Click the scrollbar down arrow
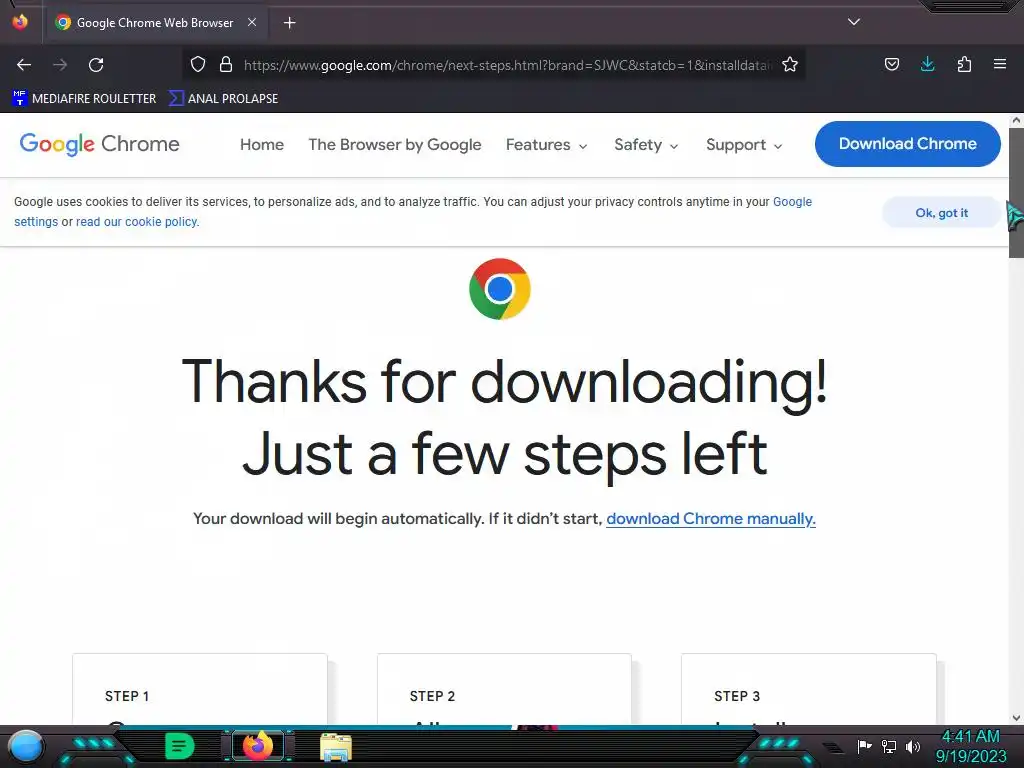Image resolution: width=1024 pixels, height=768 pixels. pos(1016,718)
